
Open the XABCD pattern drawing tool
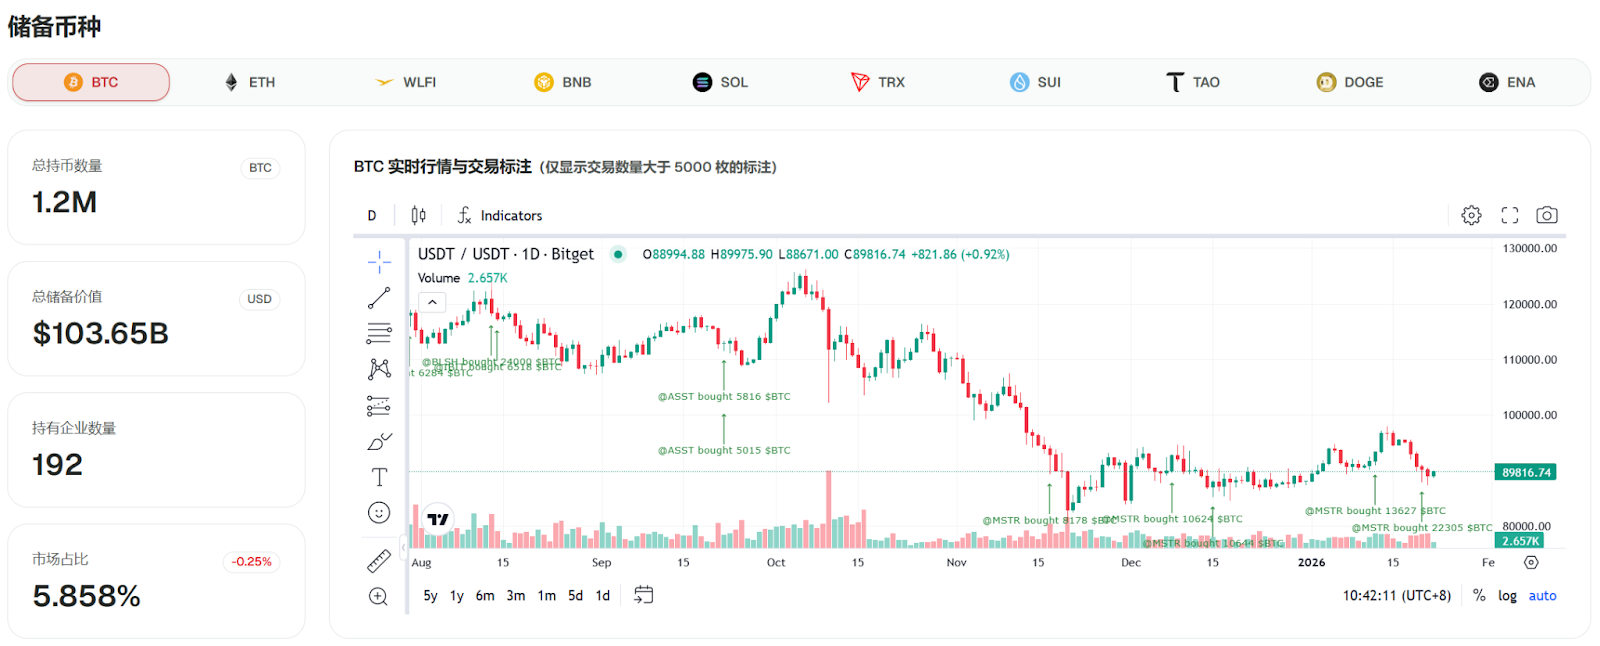pyautogui.click(x=378, y=369)
